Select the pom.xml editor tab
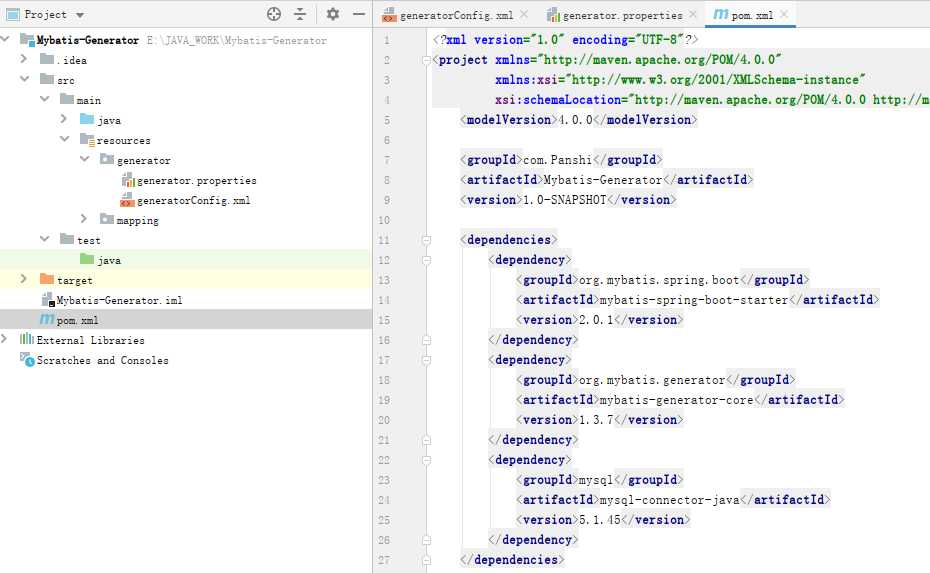This screenshot has width=930, height=573. click(x=752, y=15)
